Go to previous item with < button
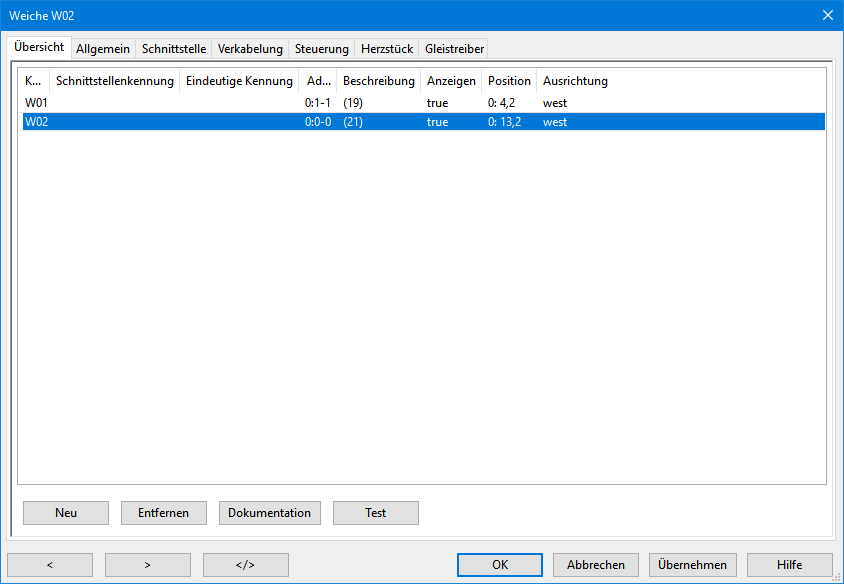This screenshot has width=844, height=584. 50,565
